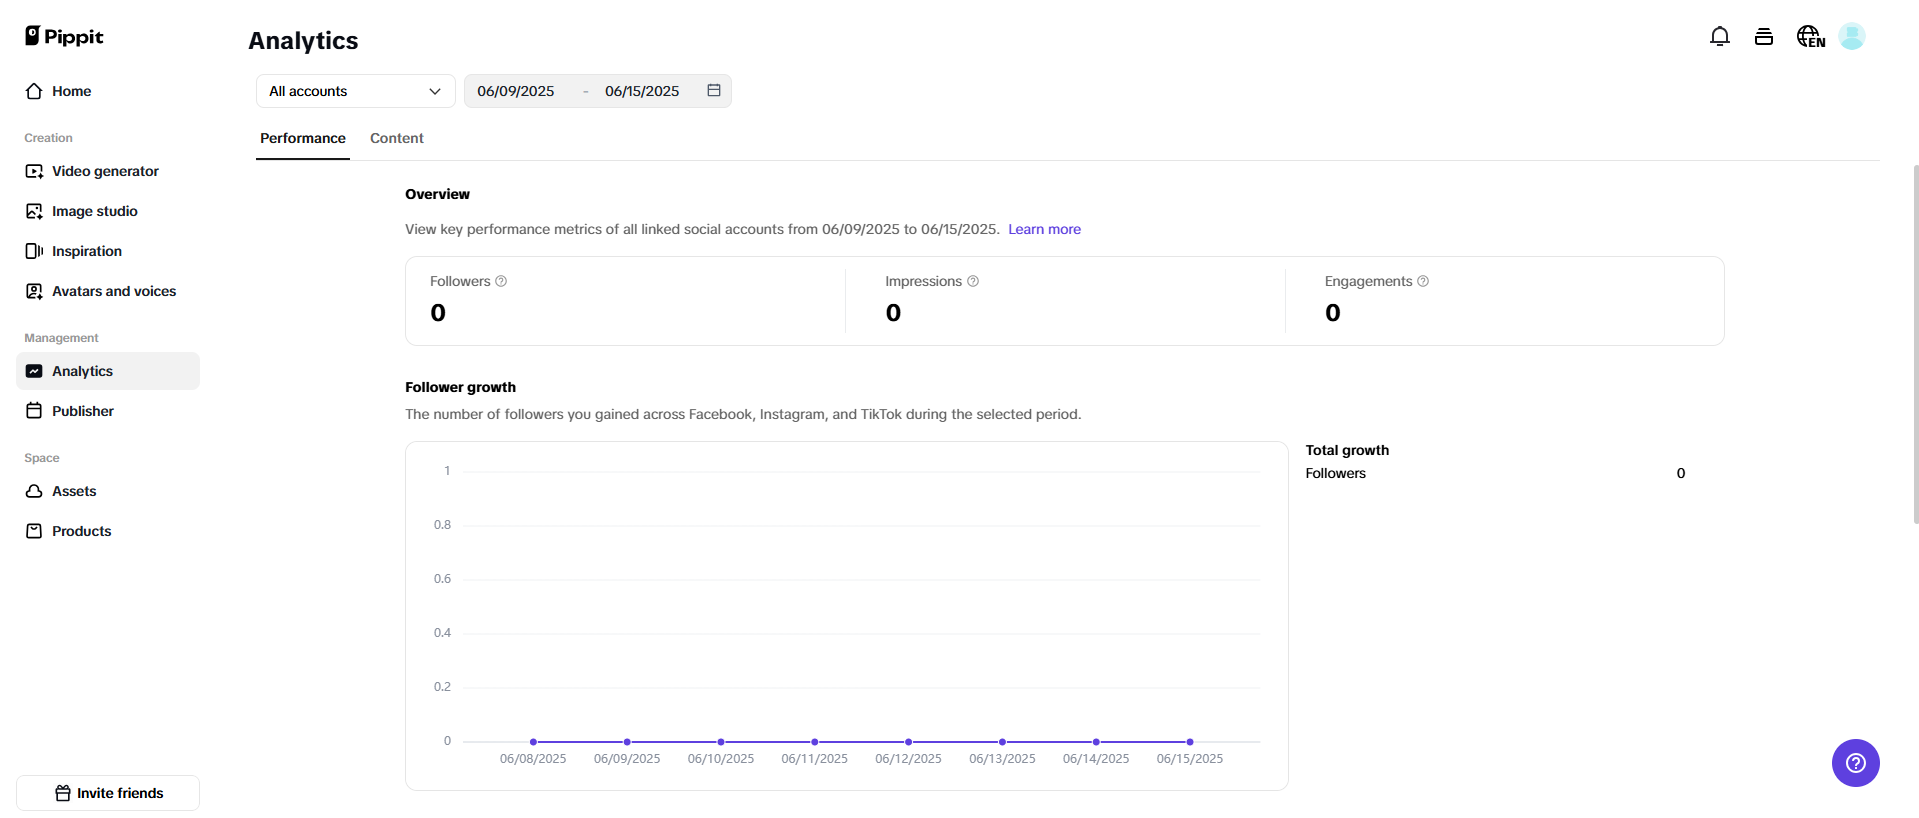Open the credits stack icon
1919x818 pixels.
(x=1764, y=37)
